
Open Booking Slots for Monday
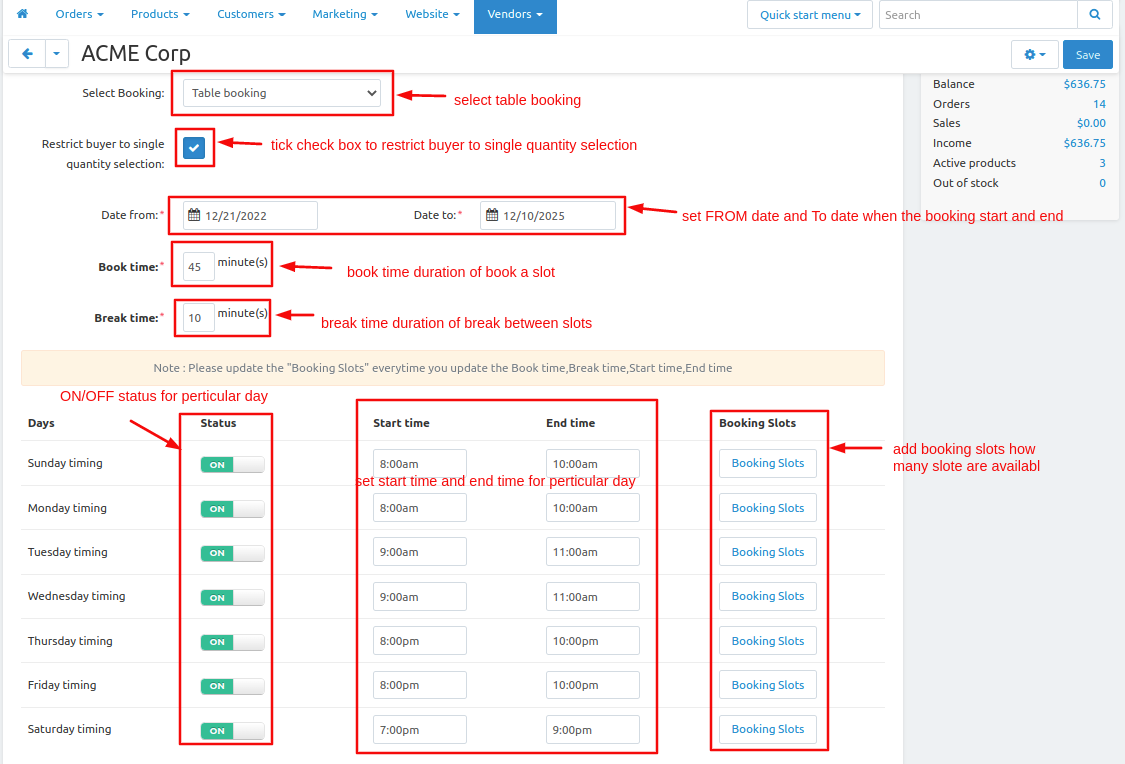pos(767,508)
